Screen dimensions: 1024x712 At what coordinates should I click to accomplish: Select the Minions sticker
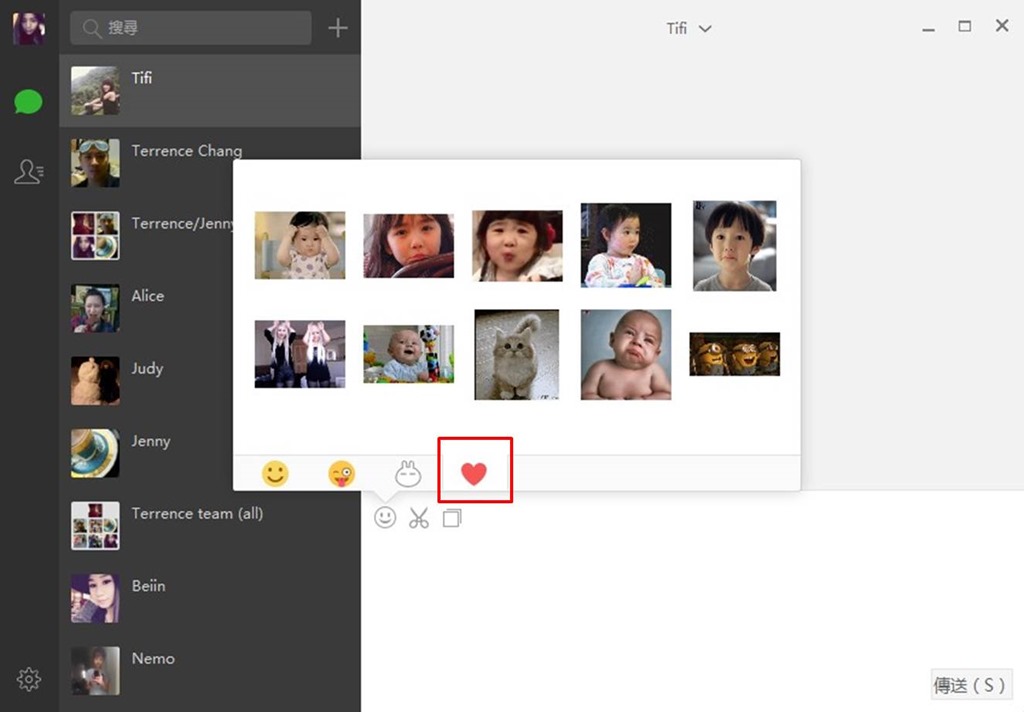pyautogui.click(x=734, y=354)
